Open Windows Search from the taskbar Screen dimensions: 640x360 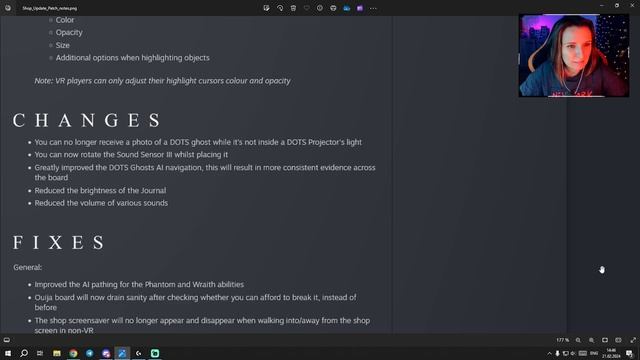pos(24,353)
